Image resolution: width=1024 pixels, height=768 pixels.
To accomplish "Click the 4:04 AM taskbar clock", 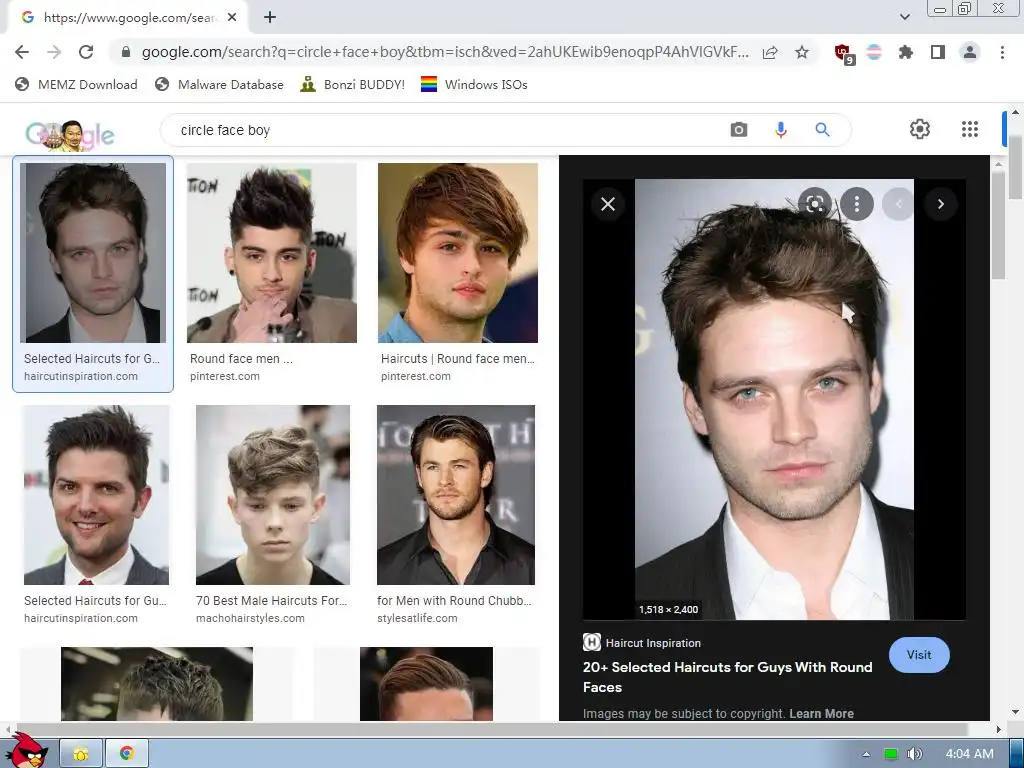I will (969, 754).
